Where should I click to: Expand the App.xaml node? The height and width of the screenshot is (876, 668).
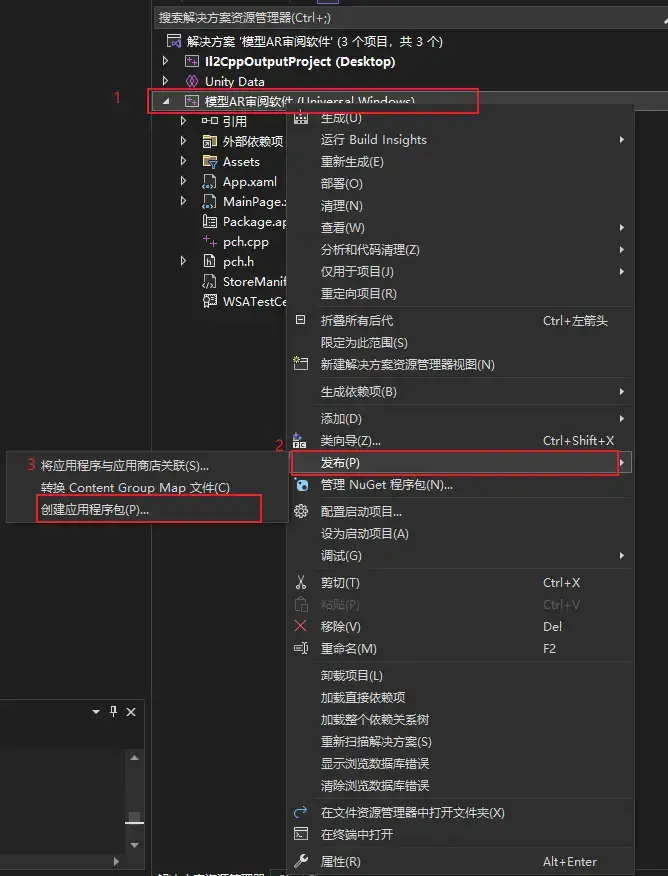coord(183,181)
